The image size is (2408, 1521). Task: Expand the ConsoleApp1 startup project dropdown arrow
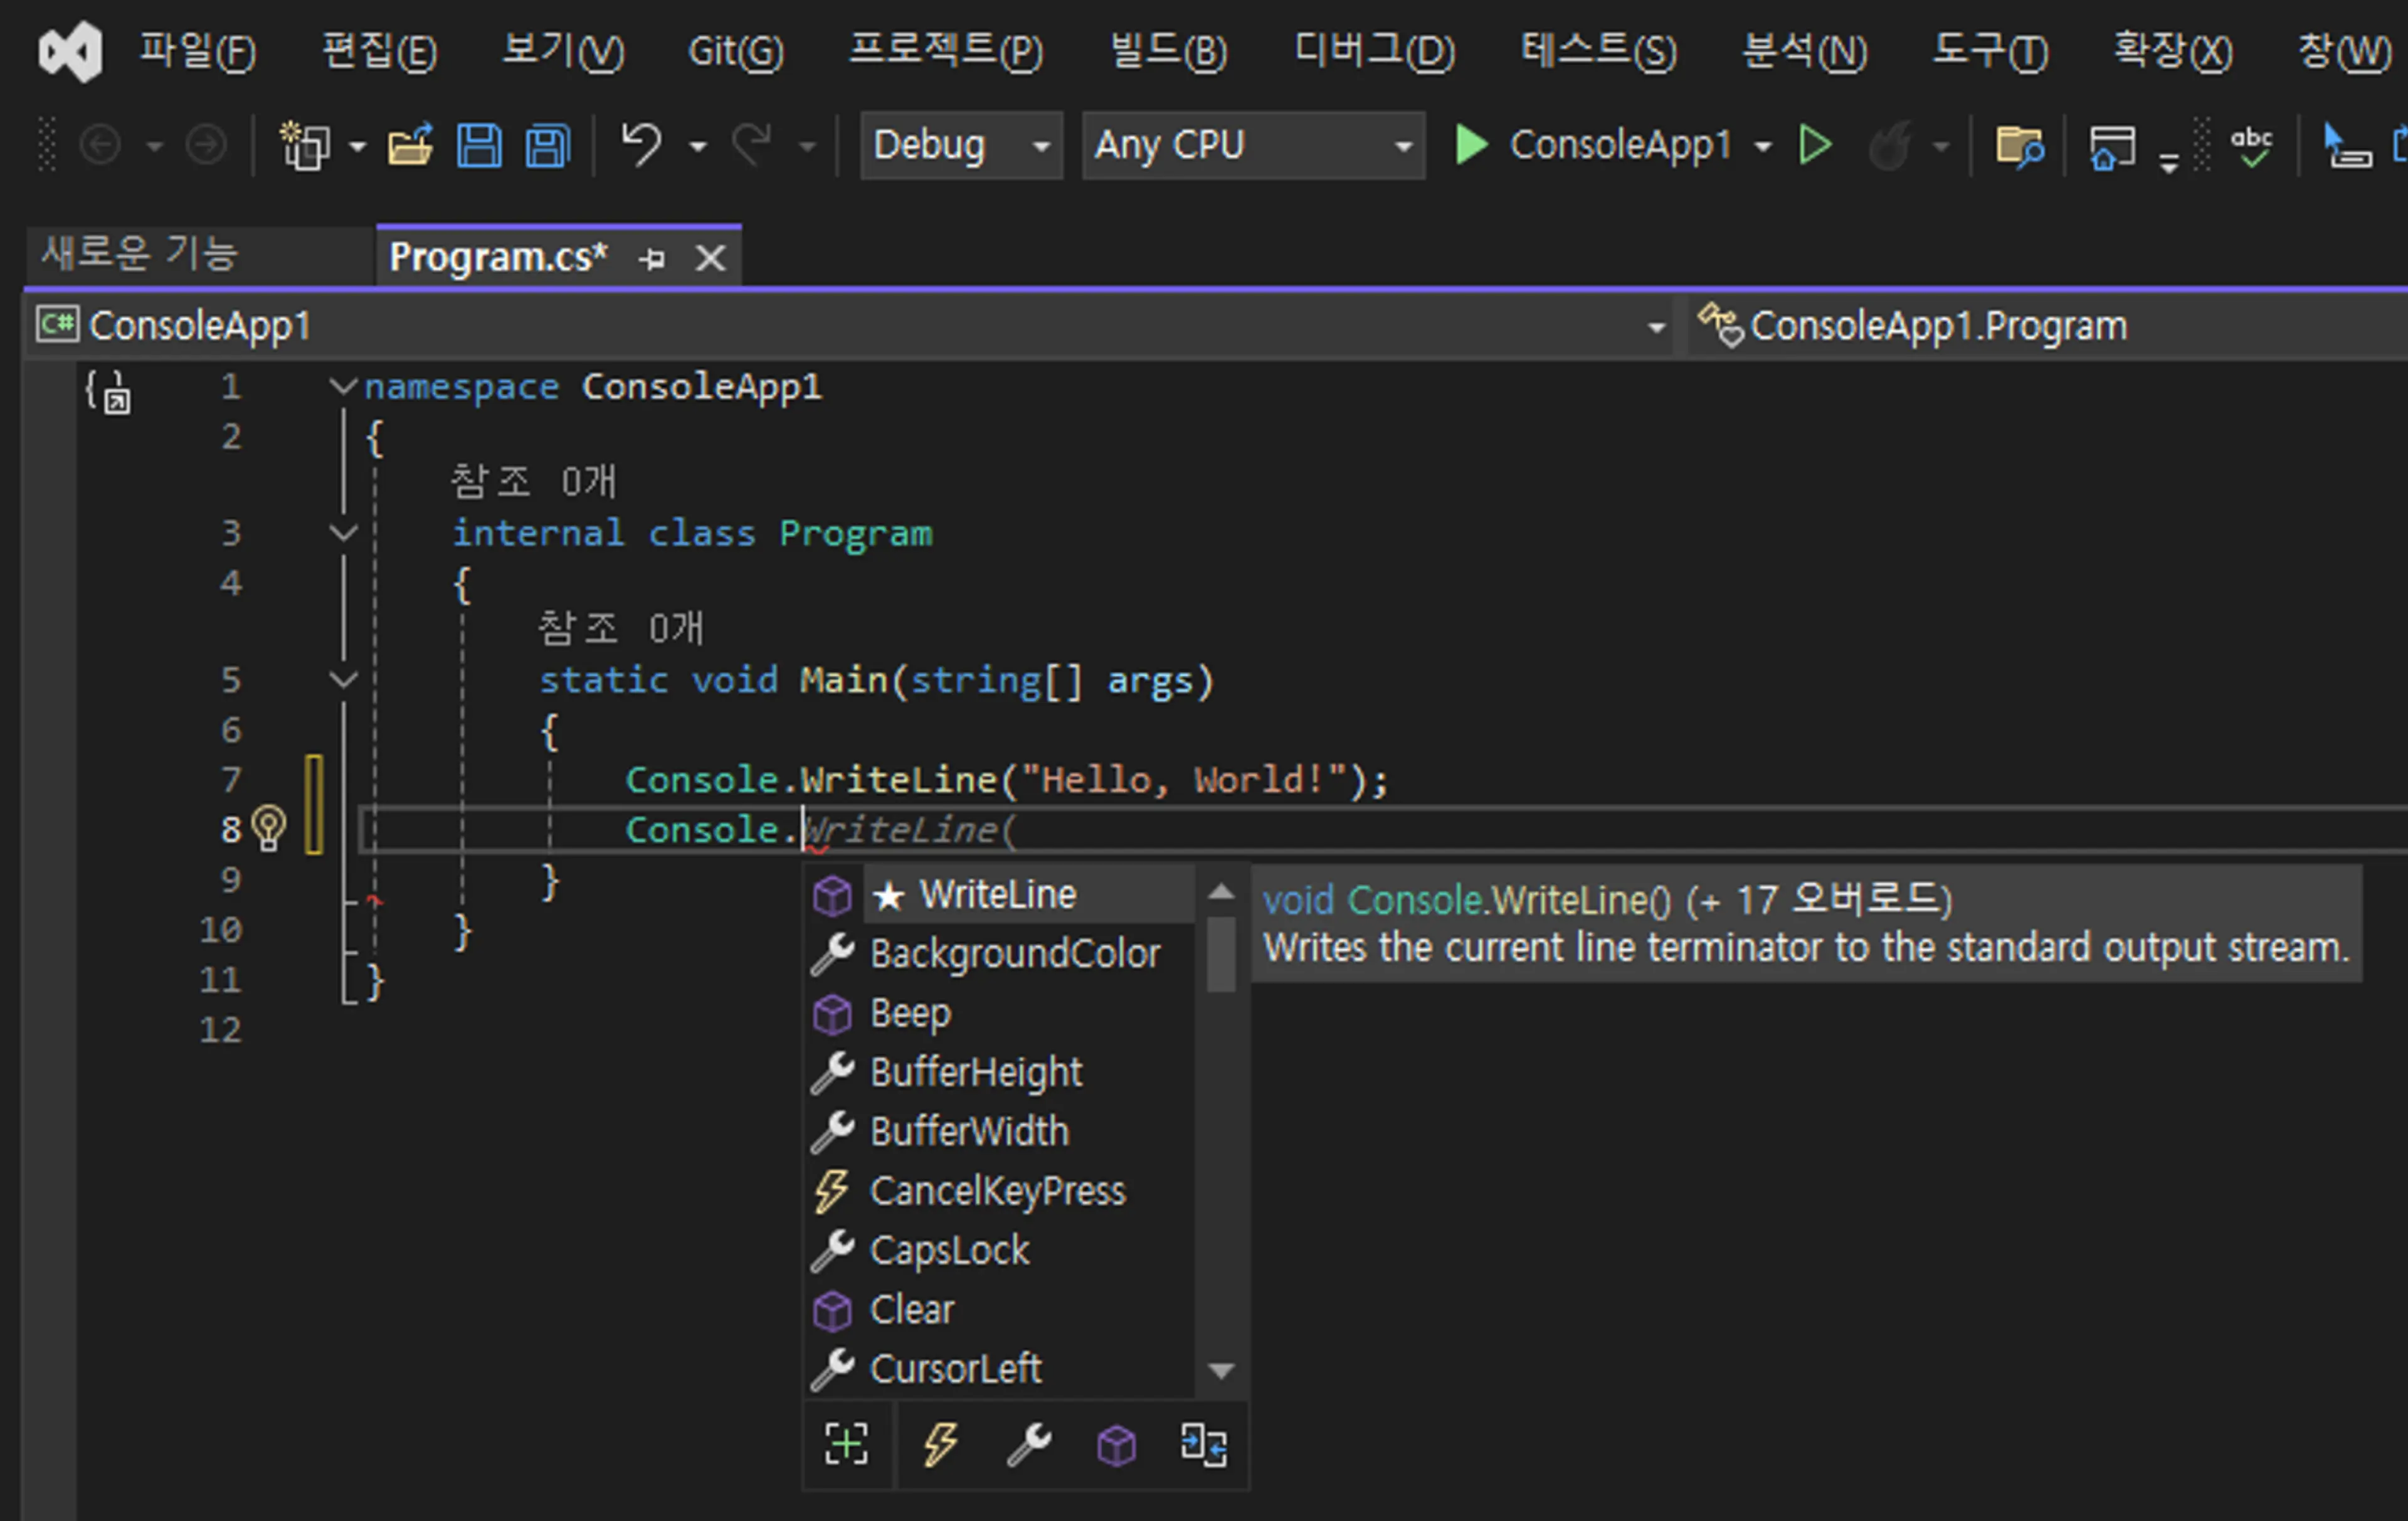point(1763,147)
